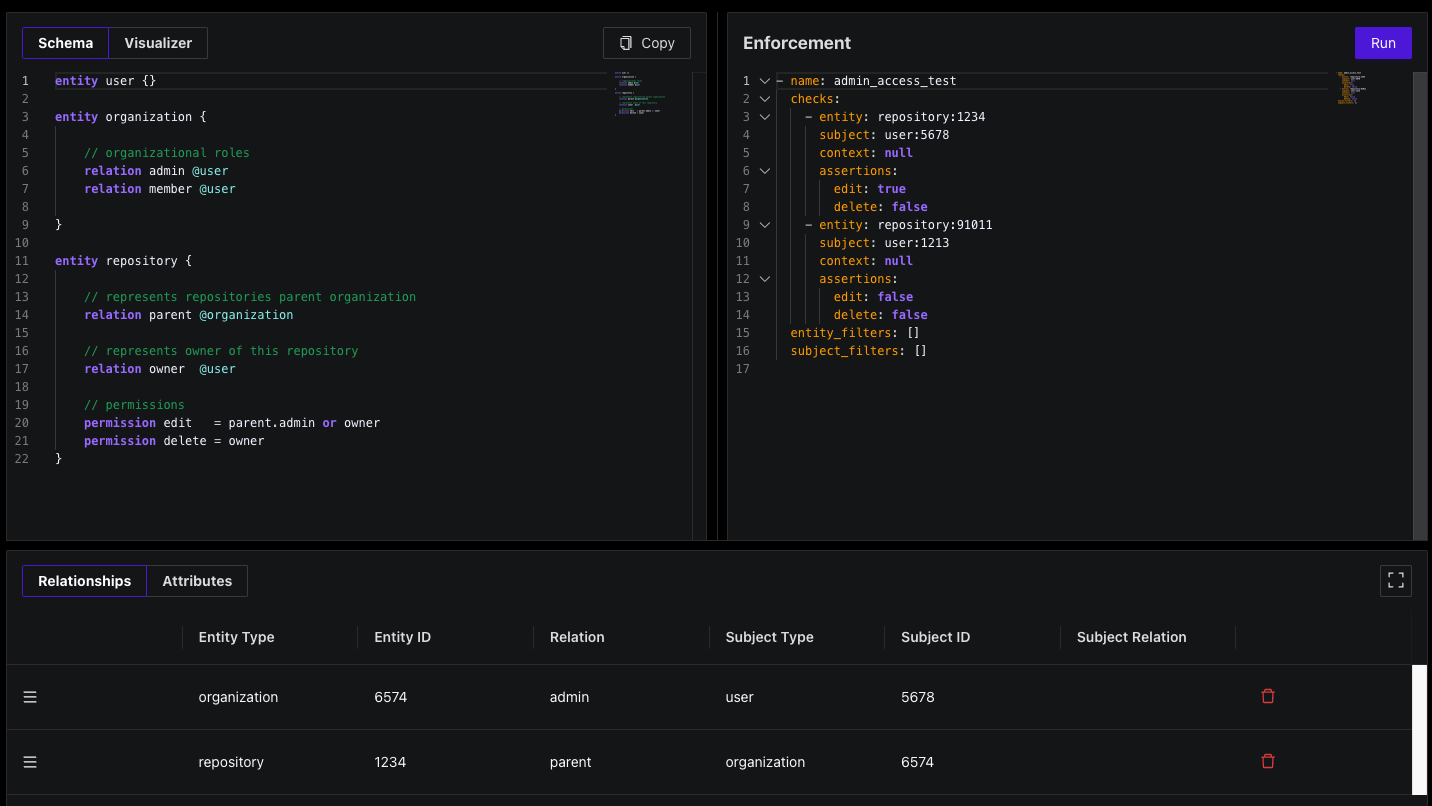
Task: Click 'subject: user:1213' line
Action: point(884,243)
